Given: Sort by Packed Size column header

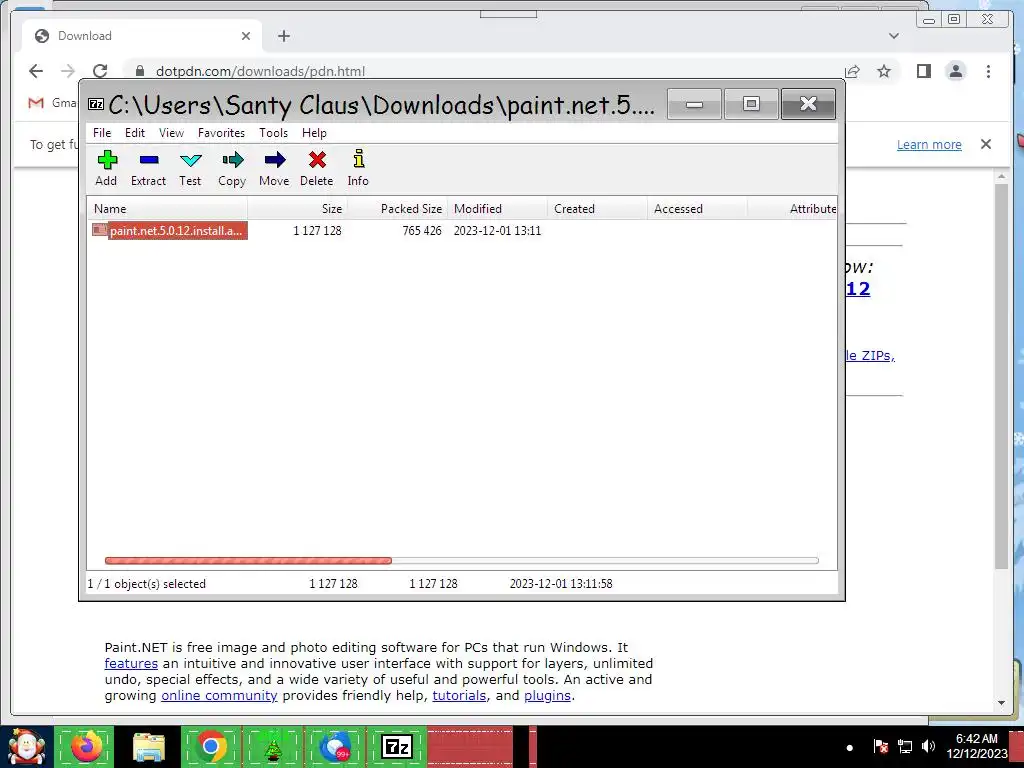Looking at the screenshot, I should coord(397,209).
